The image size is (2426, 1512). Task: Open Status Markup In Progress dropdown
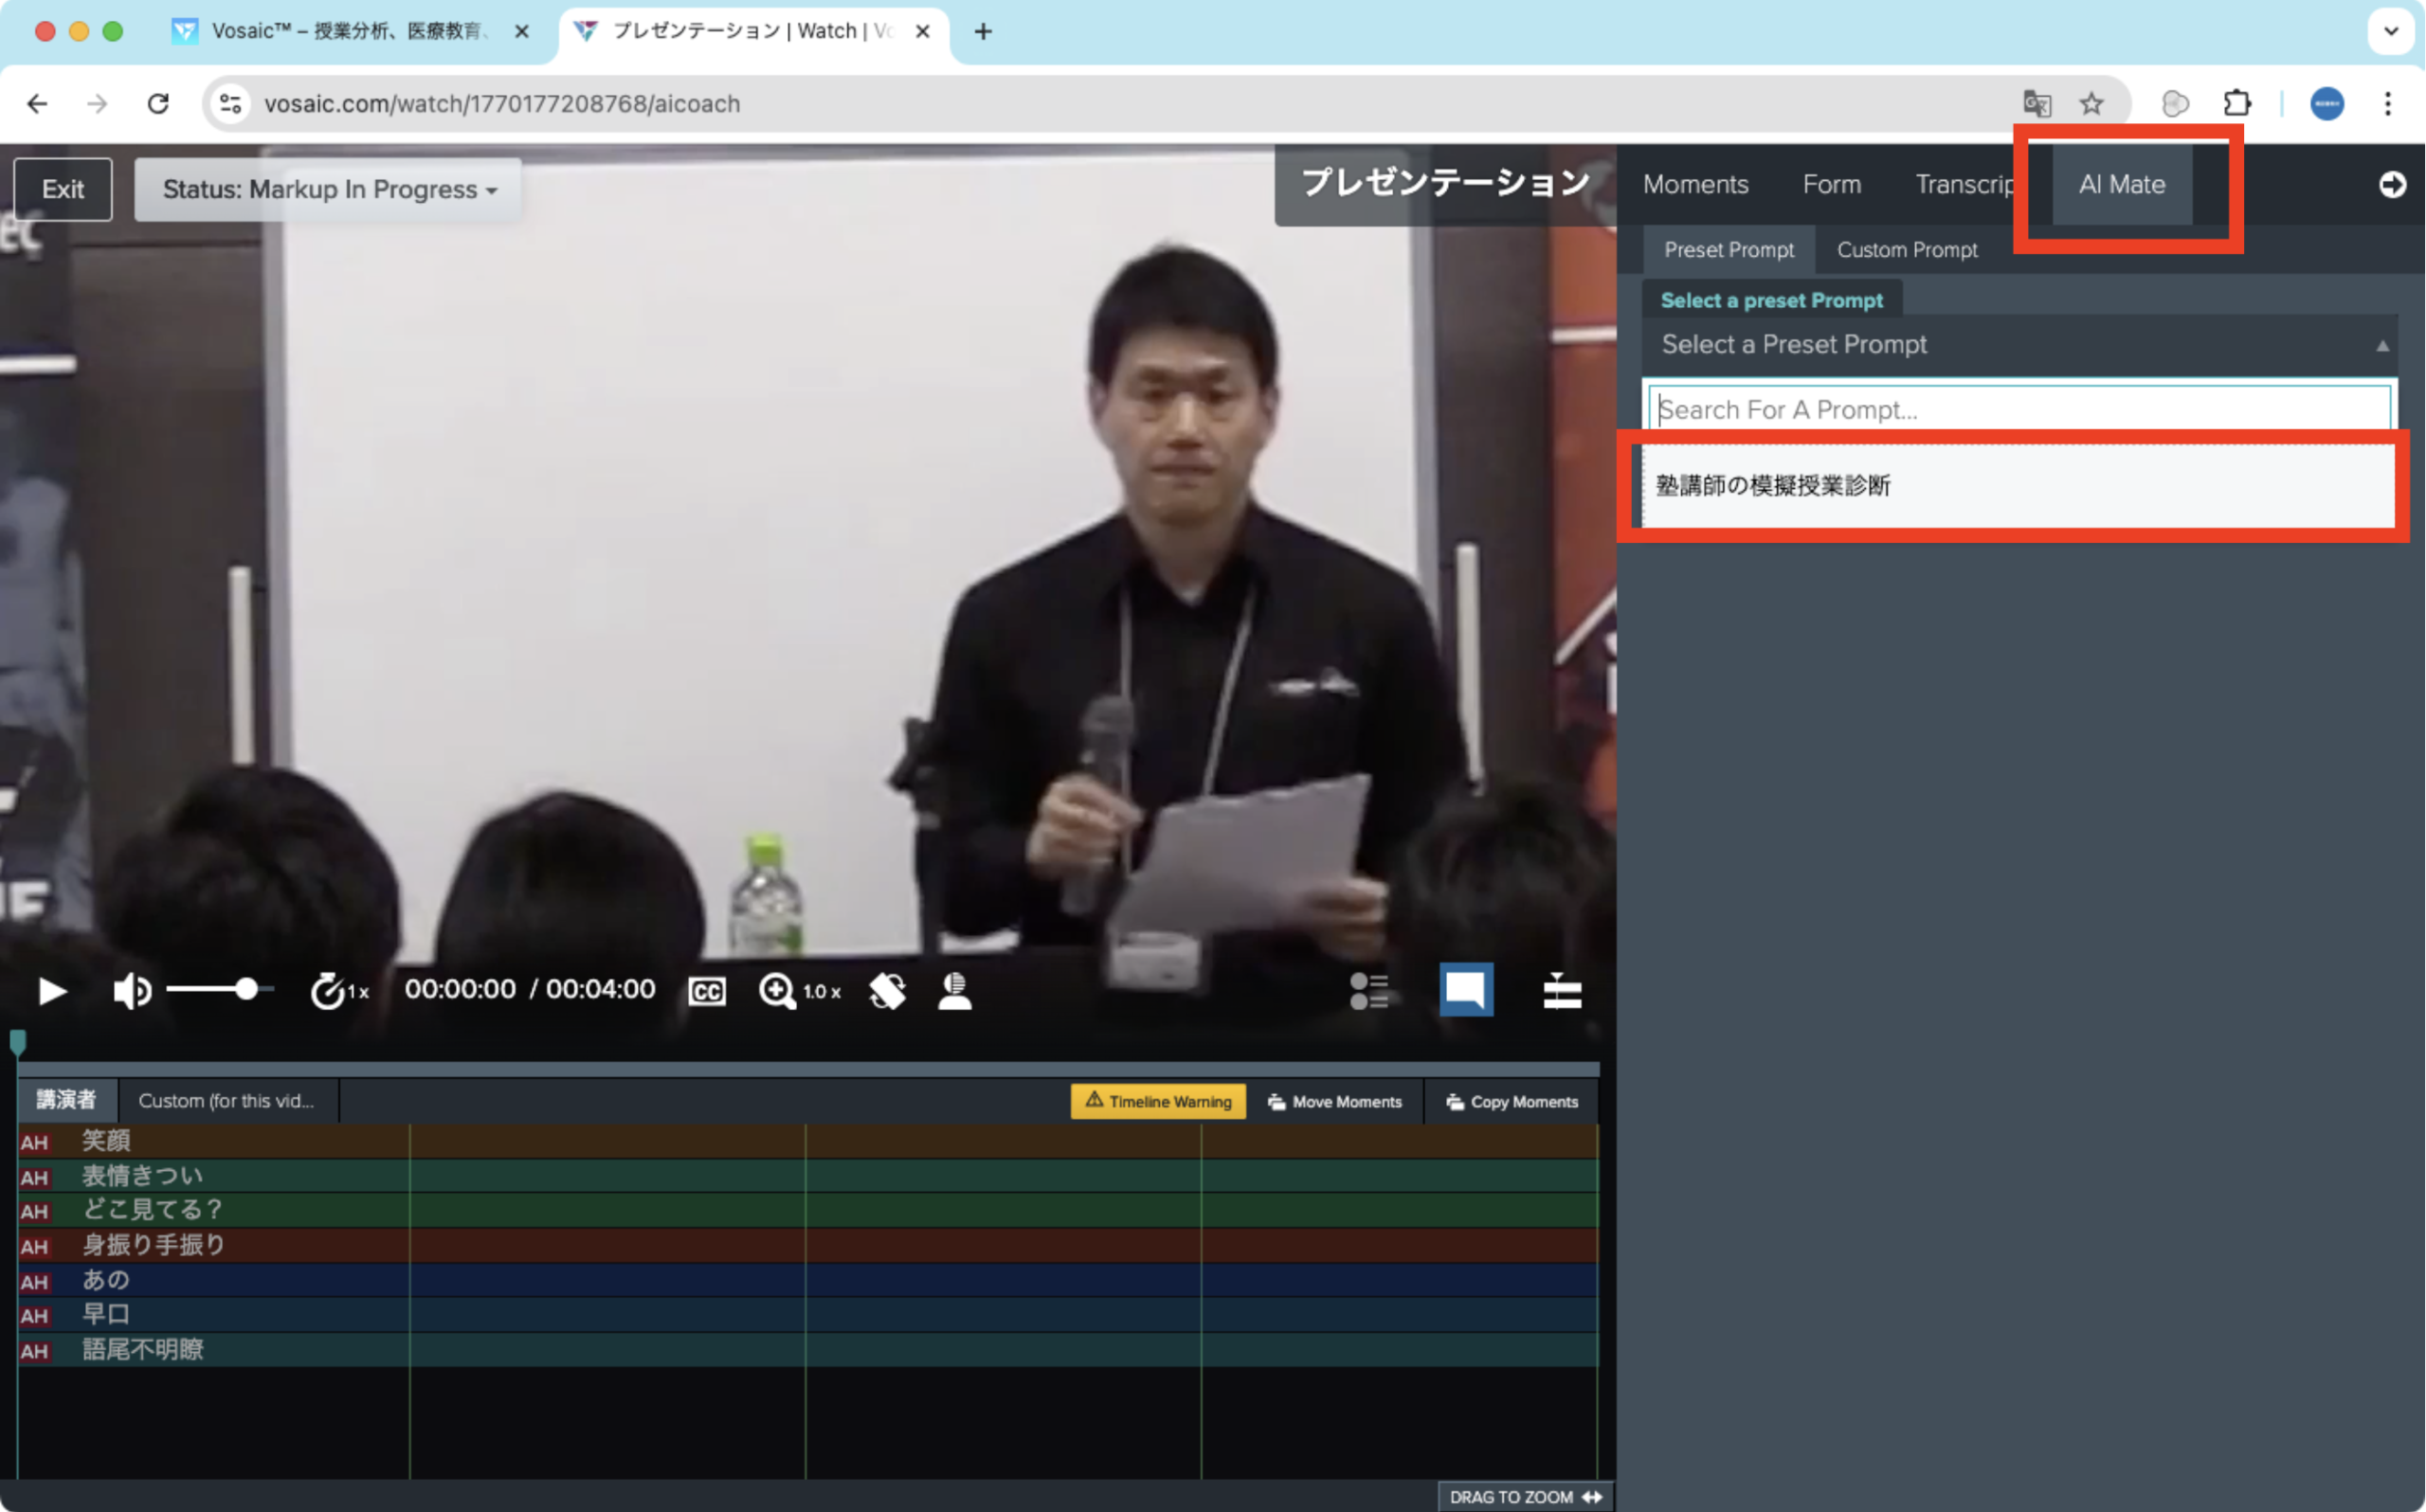(328, 190)
